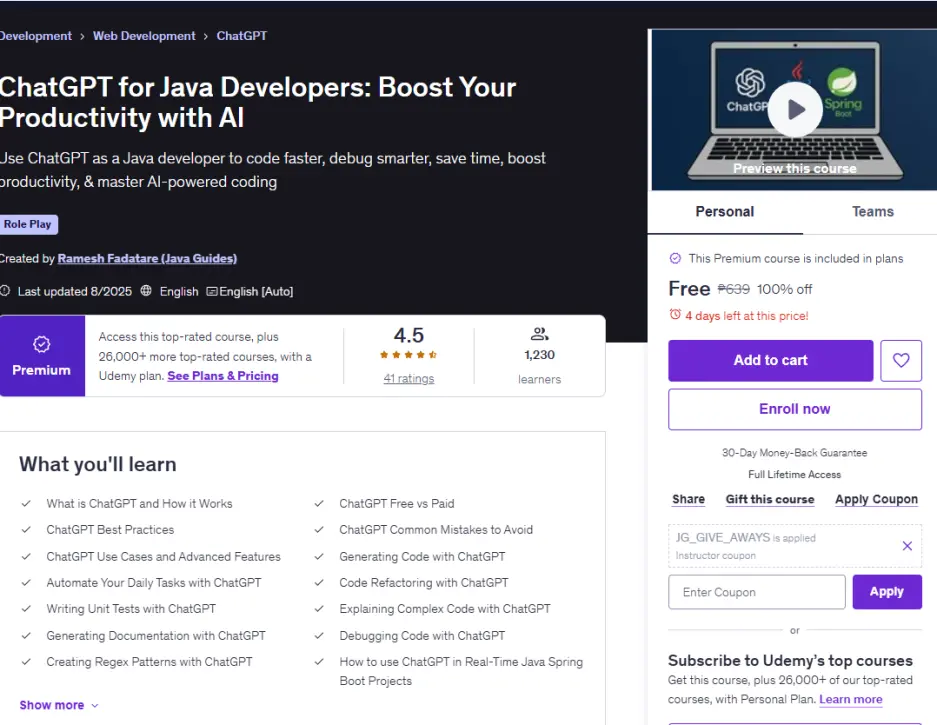Image resolution: width=937 pixels, height=725 pixels.
Task: Open See Plans & Pricing link
Action: (x=223, y=376)
